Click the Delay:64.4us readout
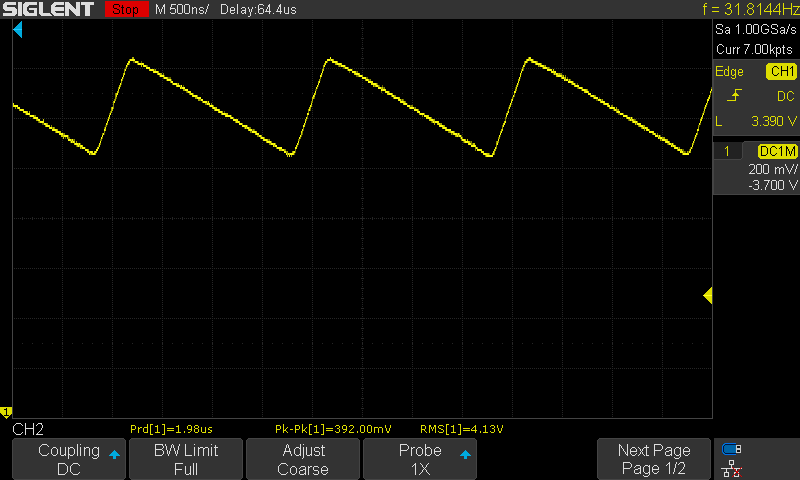Image resolution: width=800 pixels, height=480 pixels. [x=258, y=9]
